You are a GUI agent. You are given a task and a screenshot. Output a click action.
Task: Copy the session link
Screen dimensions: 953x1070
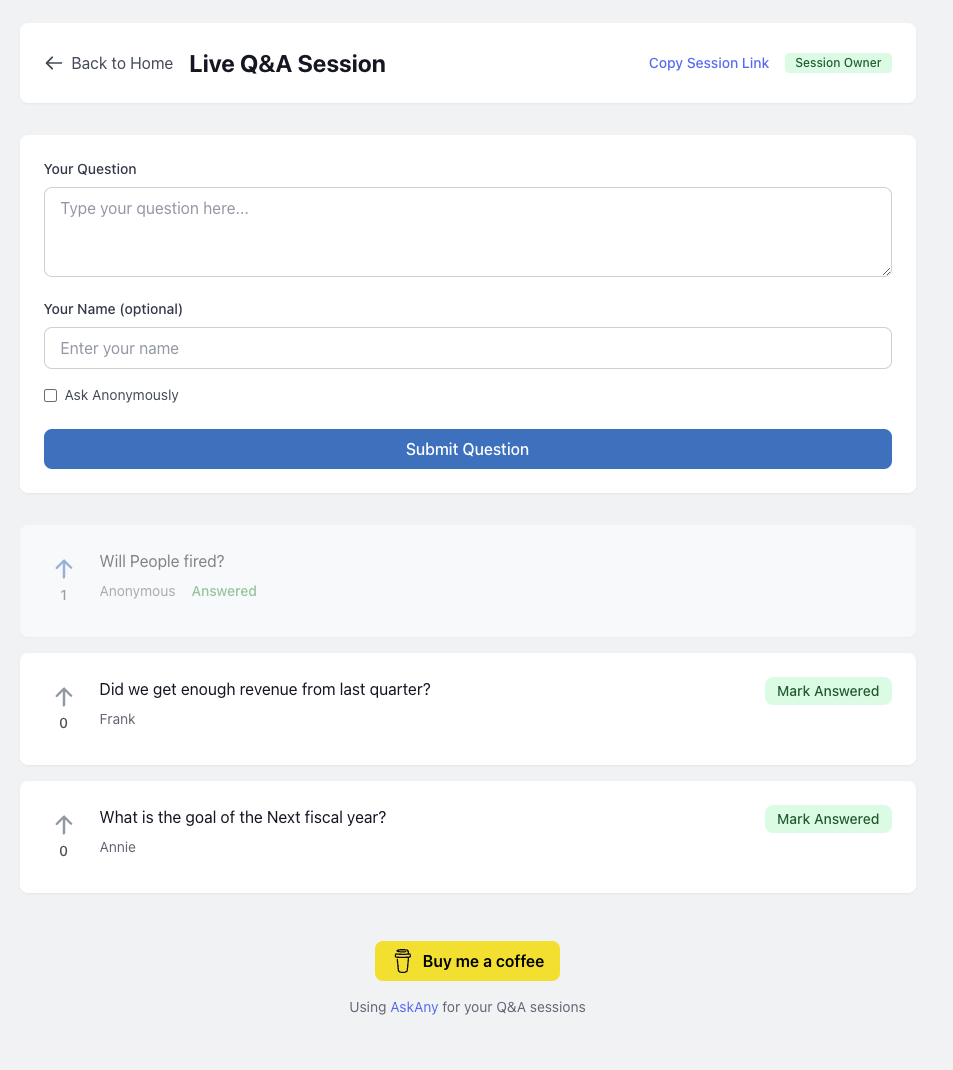coord(708,63)
